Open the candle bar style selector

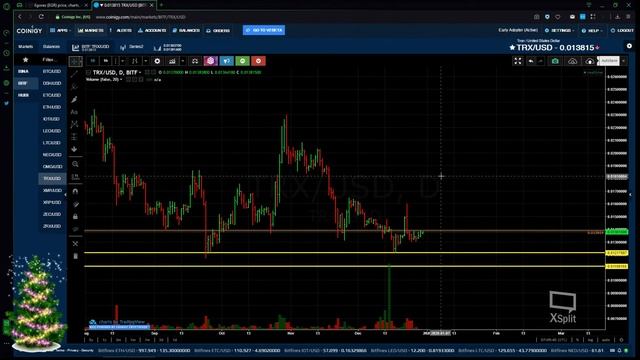tap(134, 61)
